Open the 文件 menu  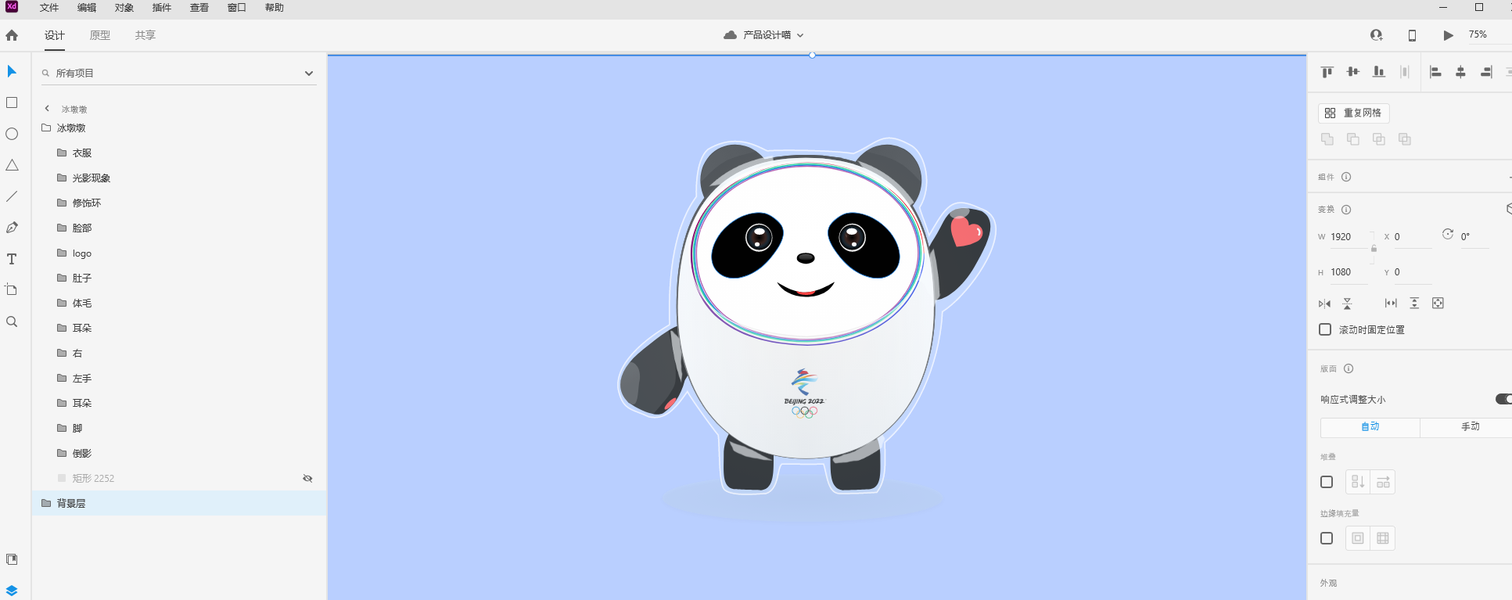tap(49, 8)
